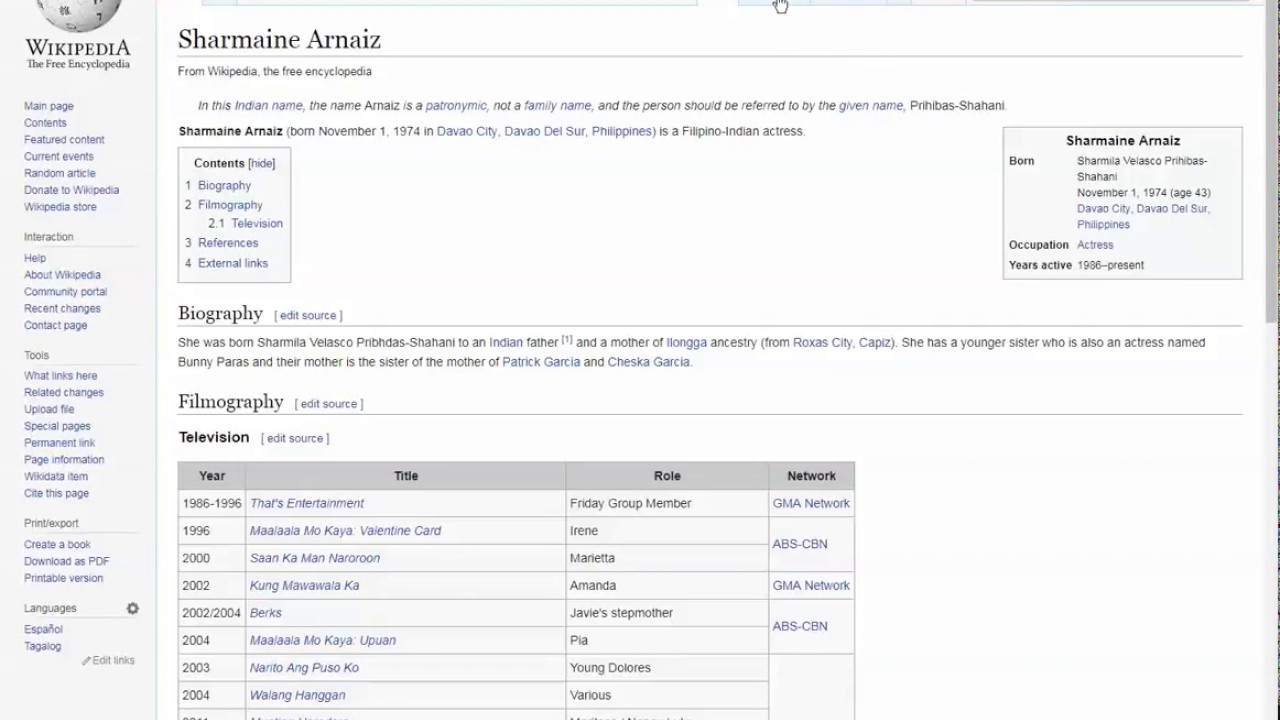Open the given name link

pos(871,106)
